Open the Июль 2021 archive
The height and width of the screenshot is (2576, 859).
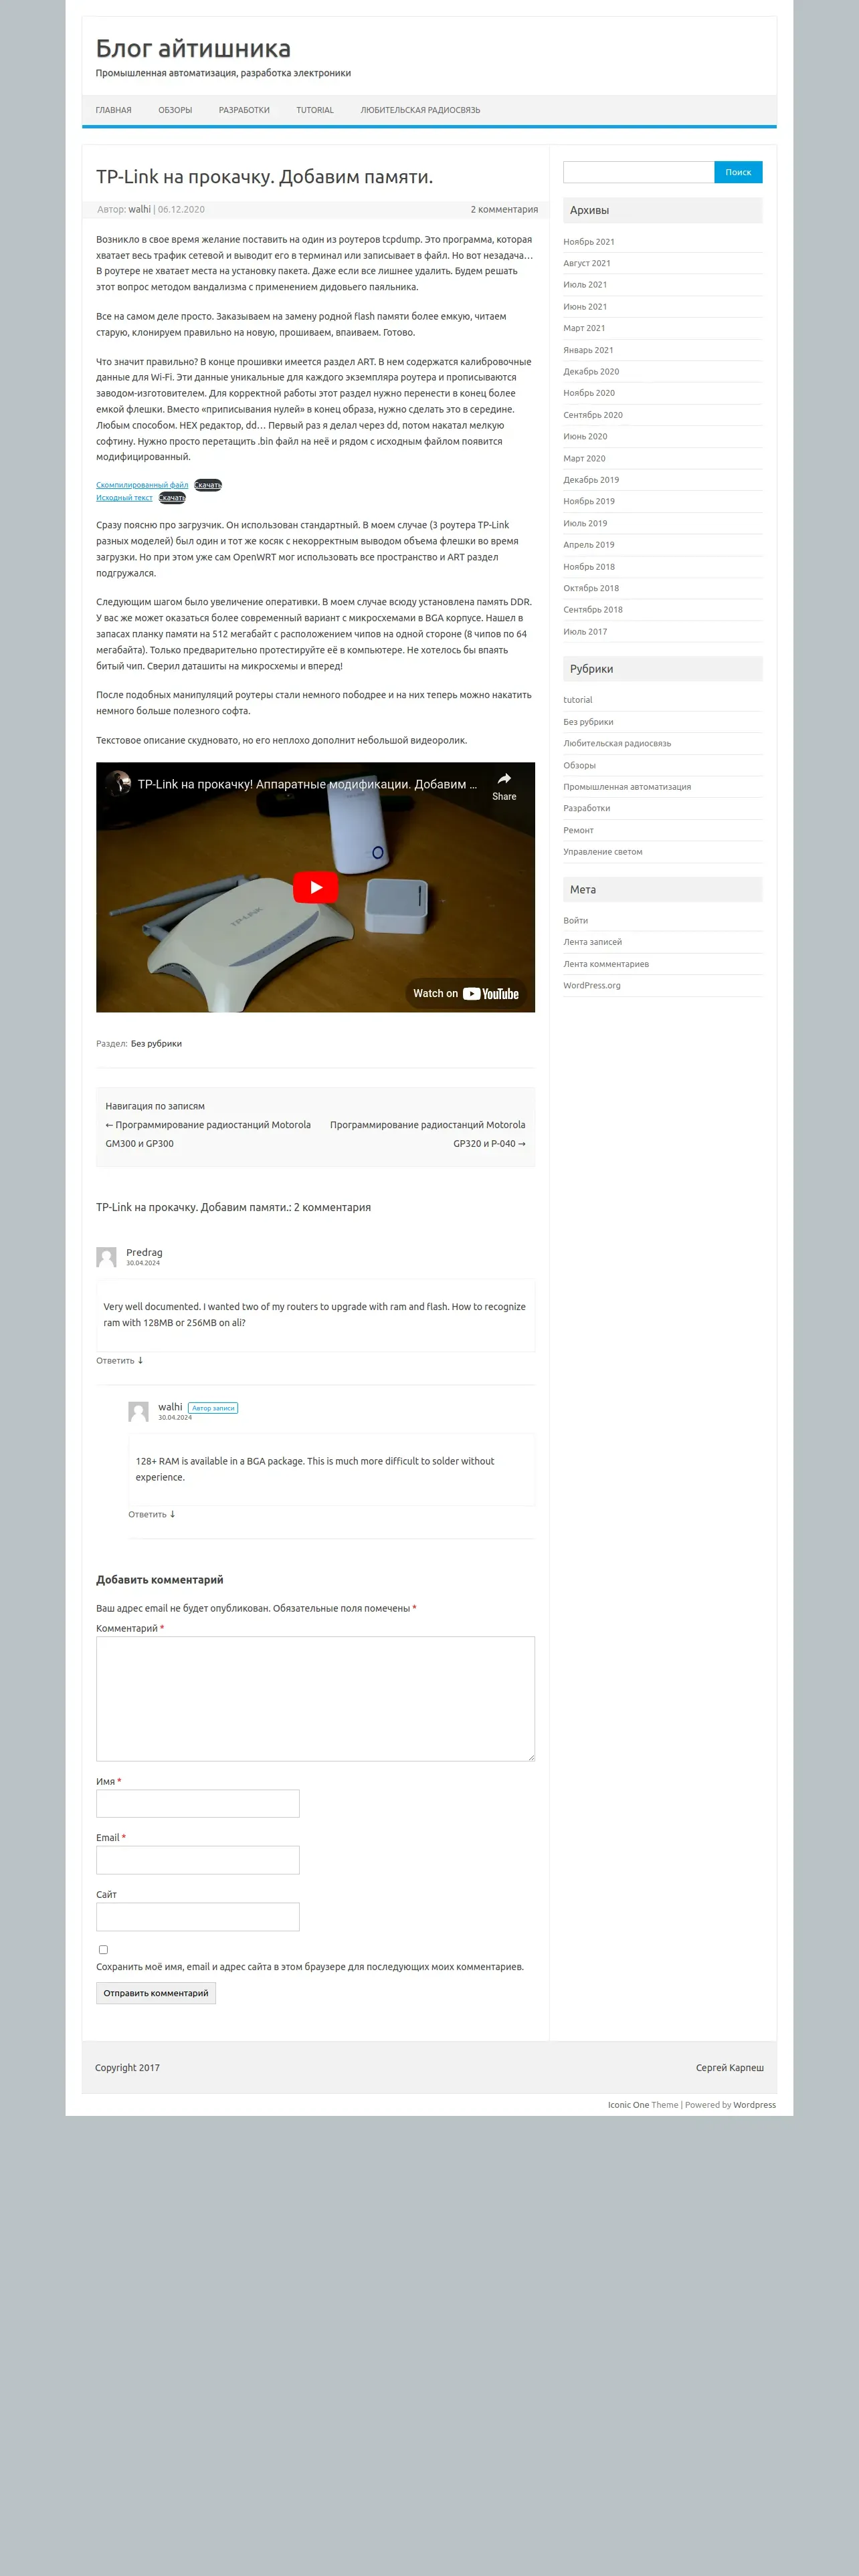click(x=585, y=285)
